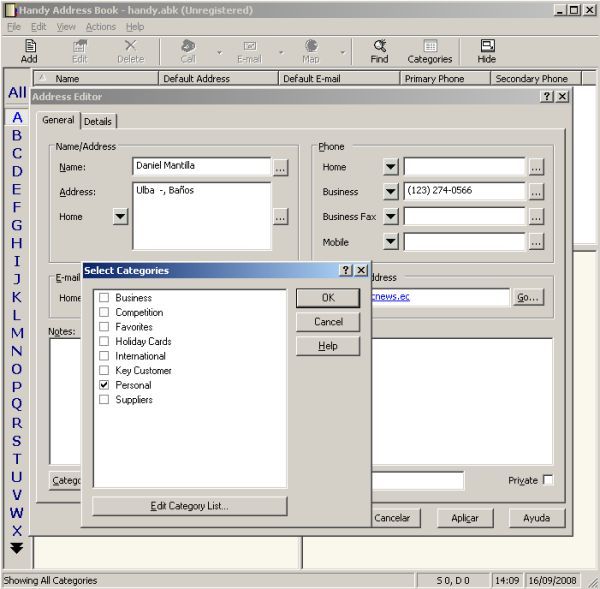Image resolution: width=600 pixels, height=589 pixels.
Task: Check the Key Customer category
Action: pos(104,370)
